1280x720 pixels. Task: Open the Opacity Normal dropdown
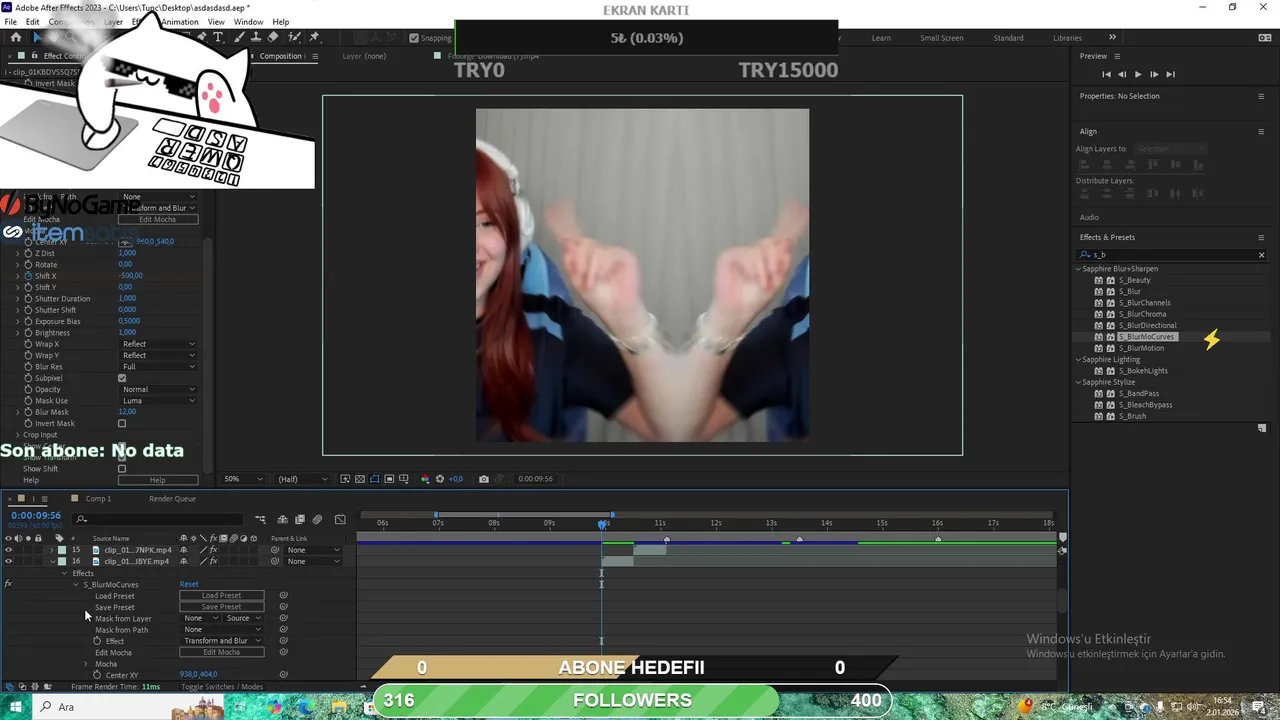tap(158, 389)
